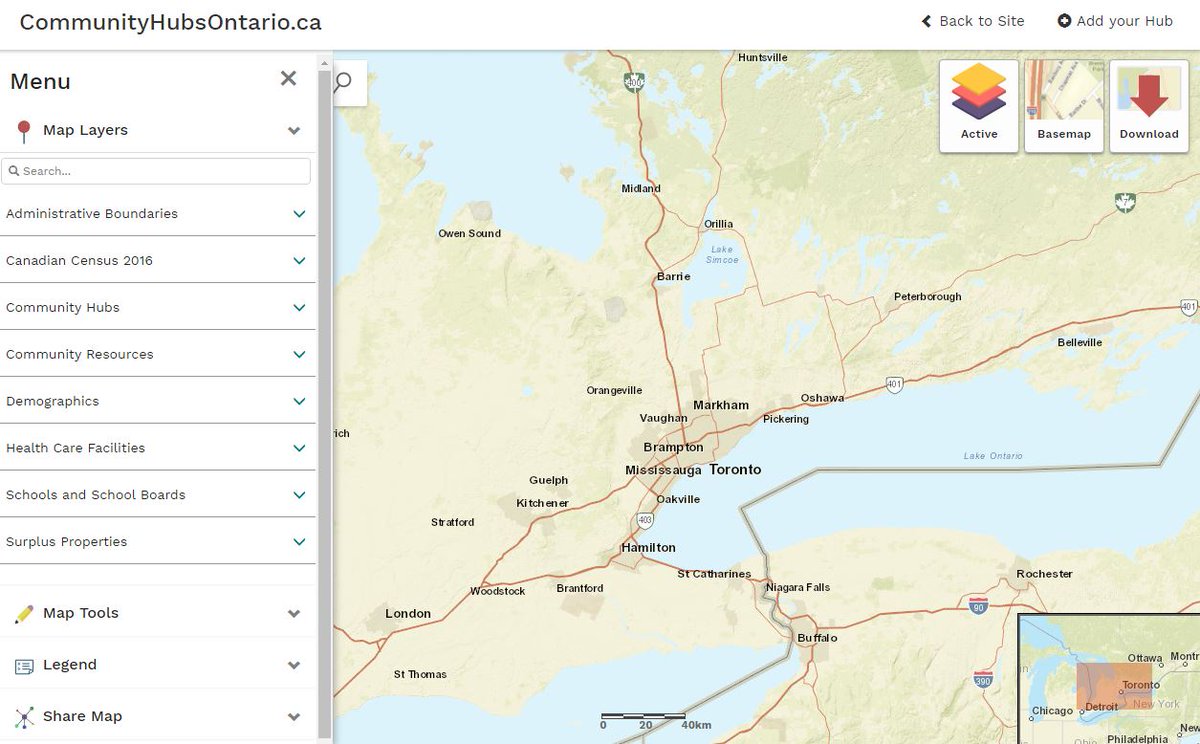Open the map search magnifier
Viewport: 1200px width, 744px height.
343,82
